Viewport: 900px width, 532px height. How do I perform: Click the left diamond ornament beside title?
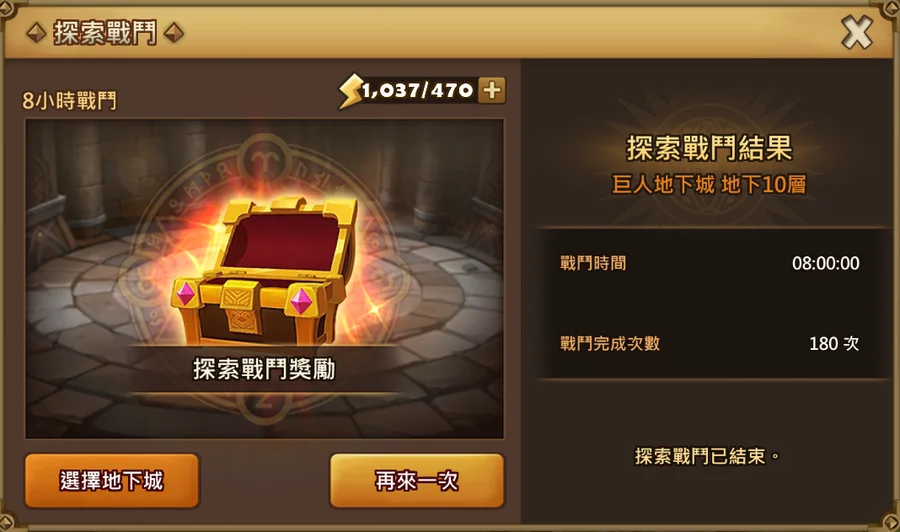[36, 33]
